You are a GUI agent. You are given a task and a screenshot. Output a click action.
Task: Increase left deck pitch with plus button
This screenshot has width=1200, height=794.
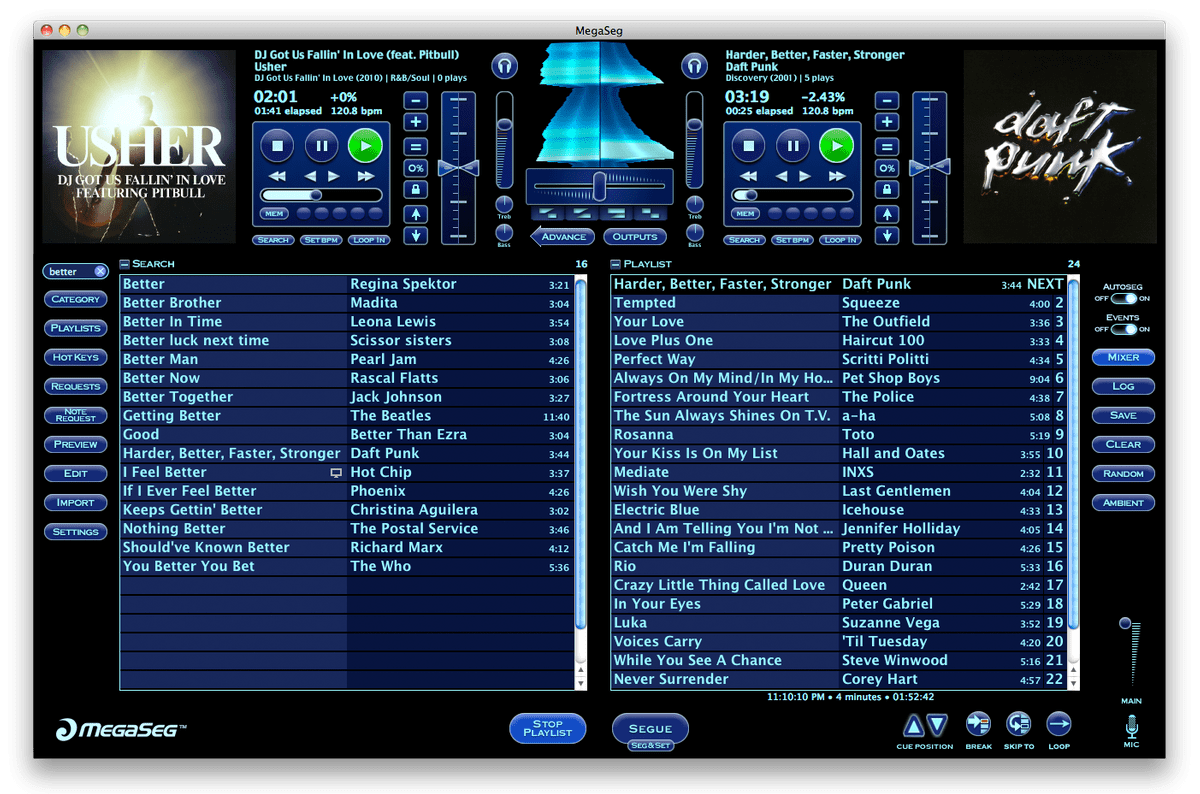(416, 122)
